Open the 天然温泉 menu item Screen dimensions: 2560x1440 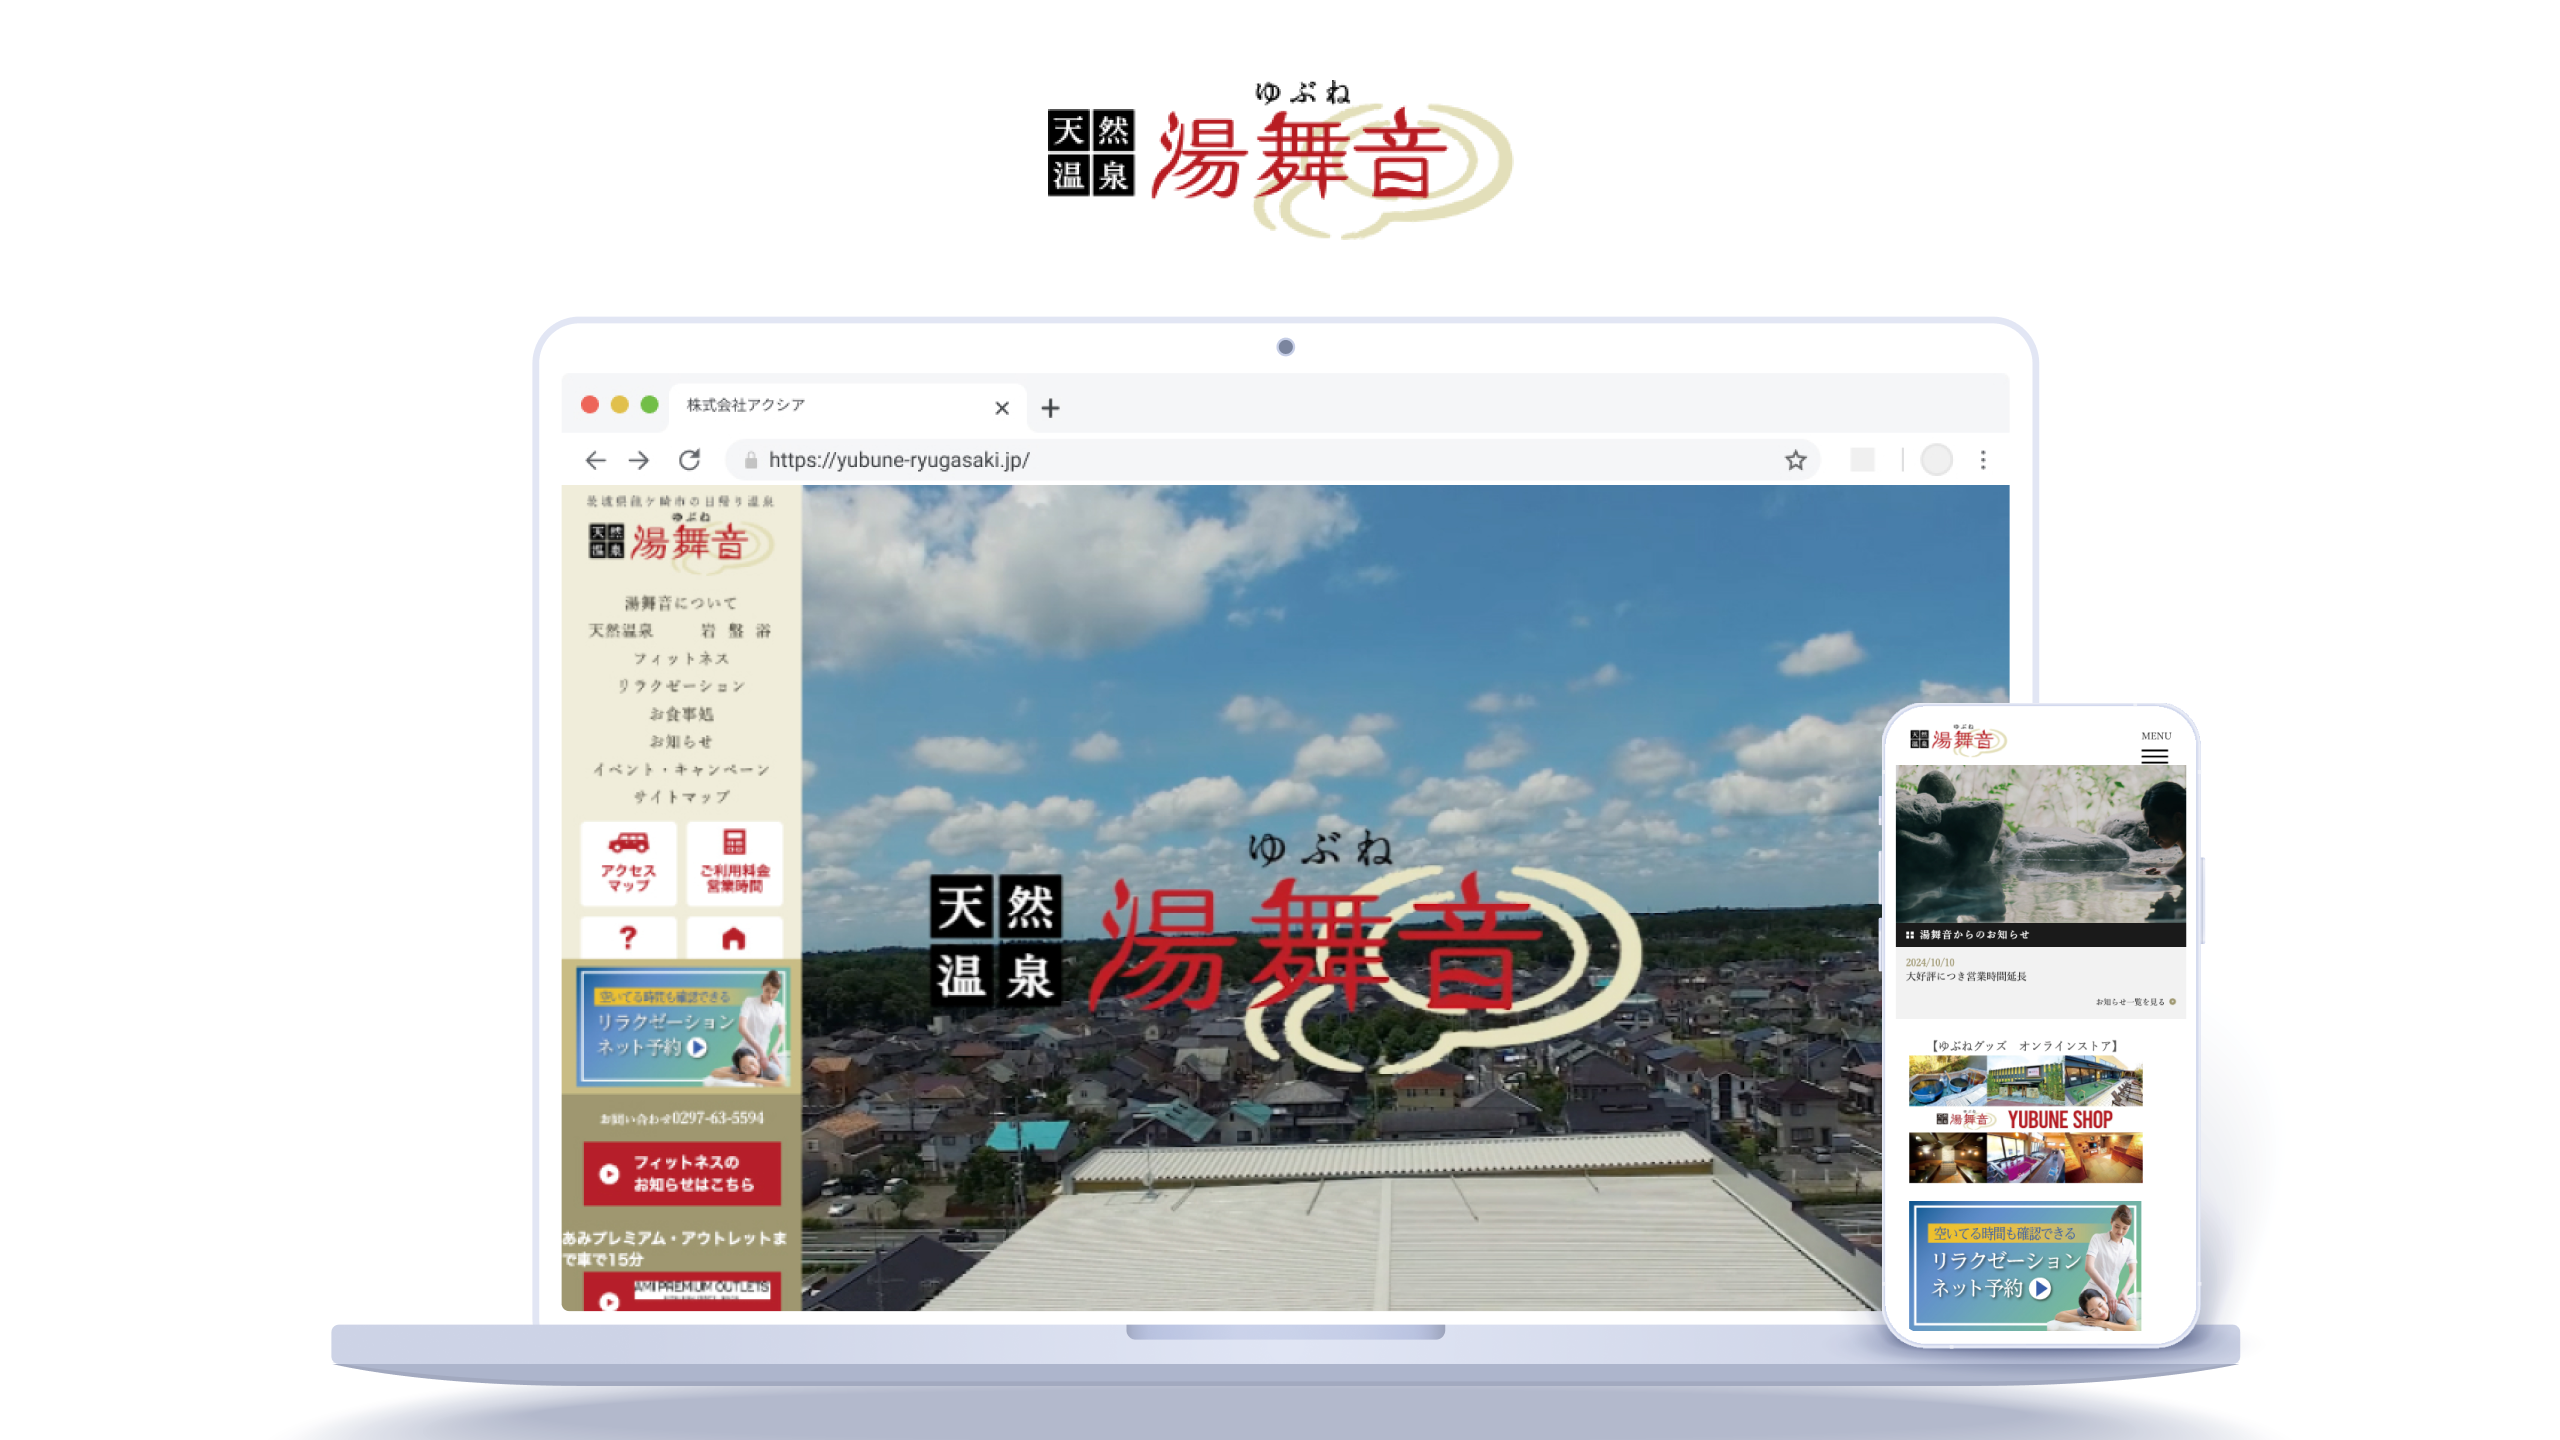point(621,631)
